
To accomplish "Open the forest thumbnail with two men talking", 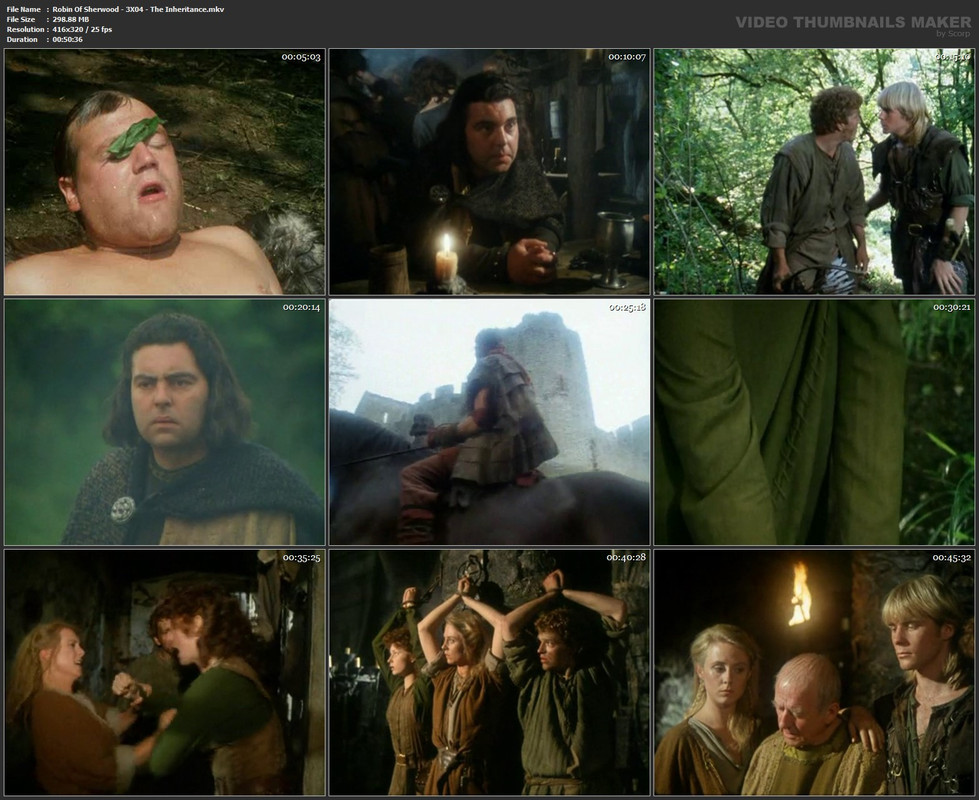I will click(814, 172).
